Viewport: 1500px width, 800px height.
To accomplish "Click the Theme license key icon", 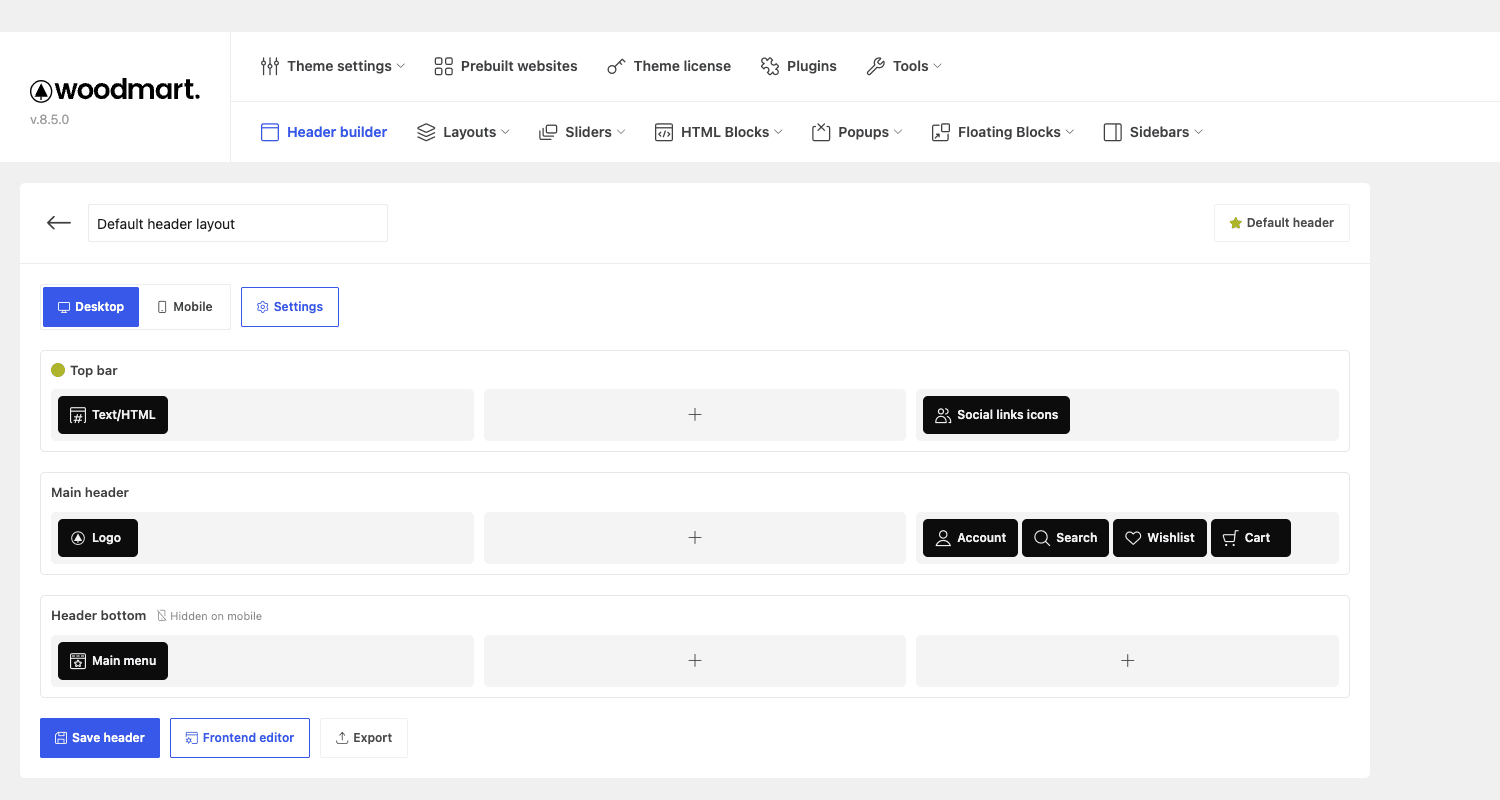I will [616, 66].
